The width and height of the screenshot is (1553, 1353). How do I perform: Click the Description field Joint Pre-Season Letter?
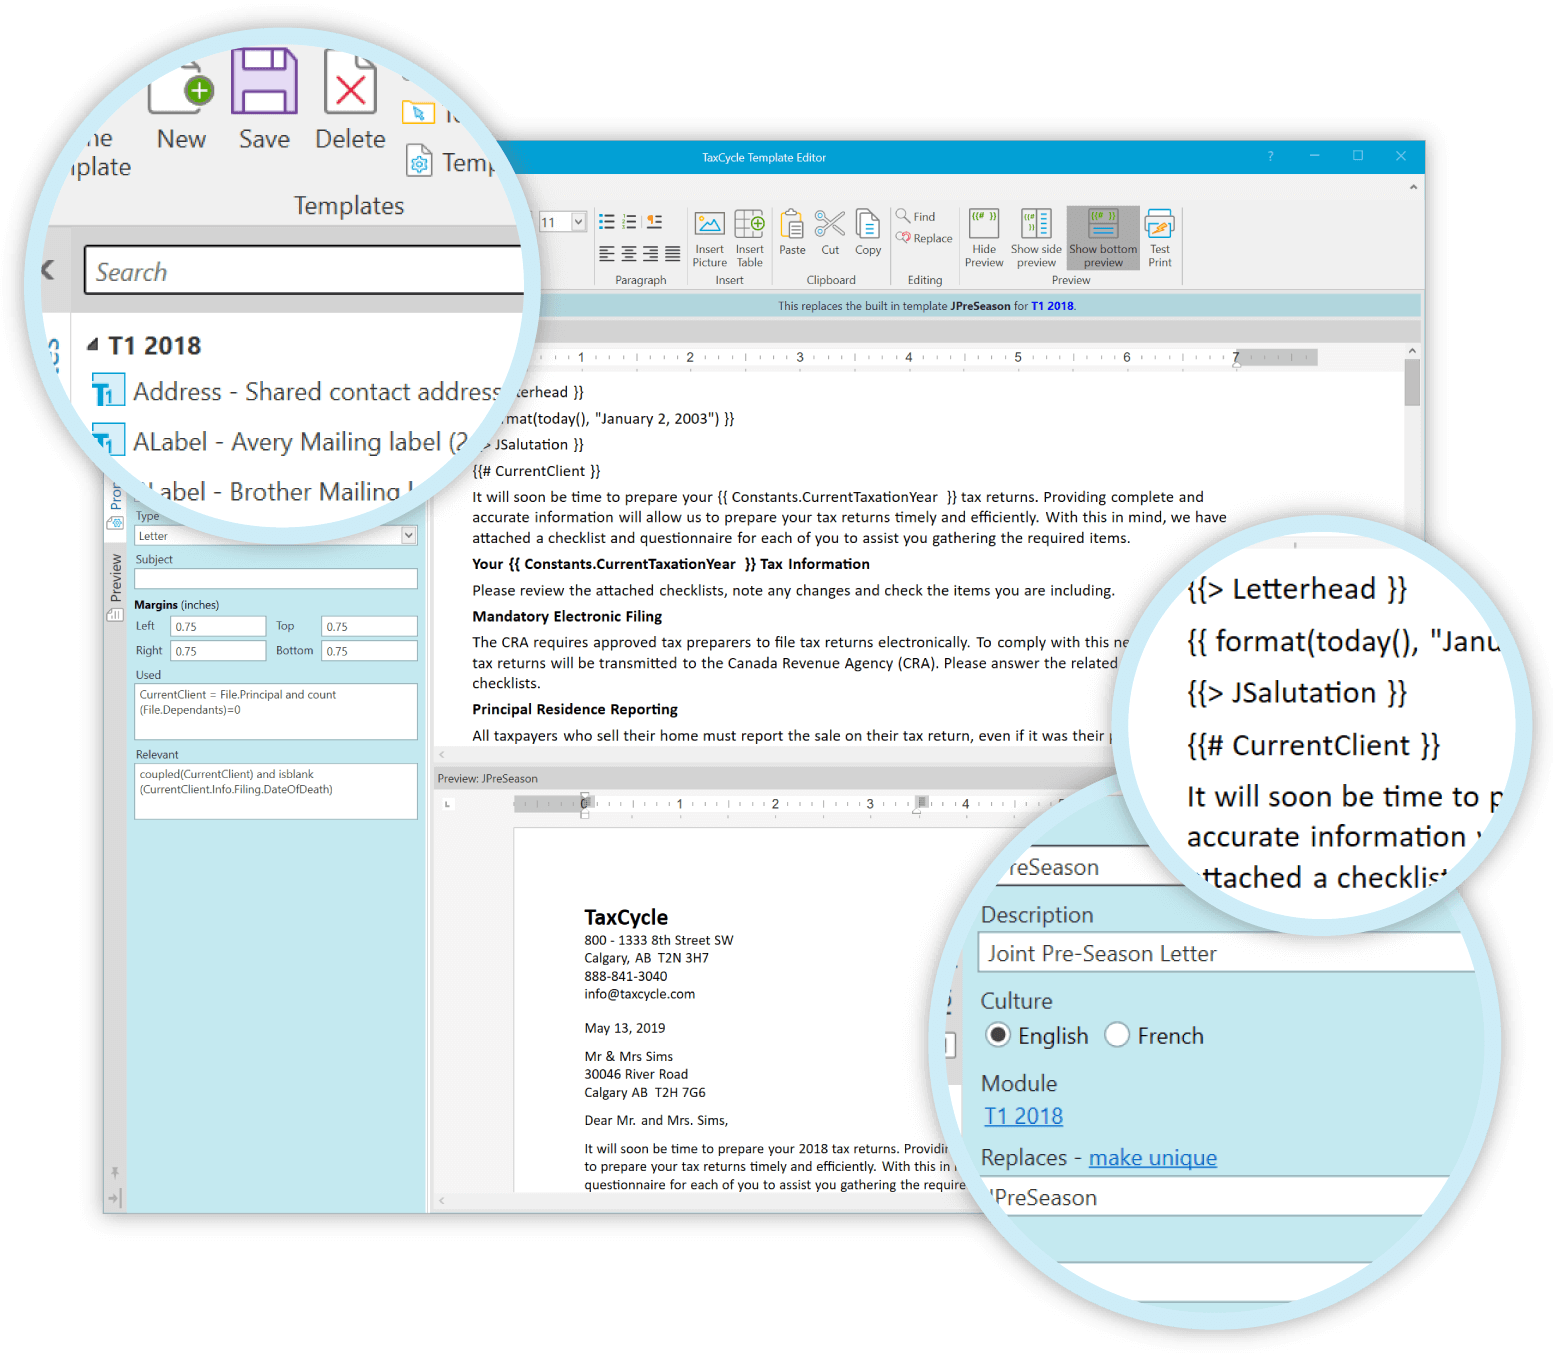tap(1225, 952)
